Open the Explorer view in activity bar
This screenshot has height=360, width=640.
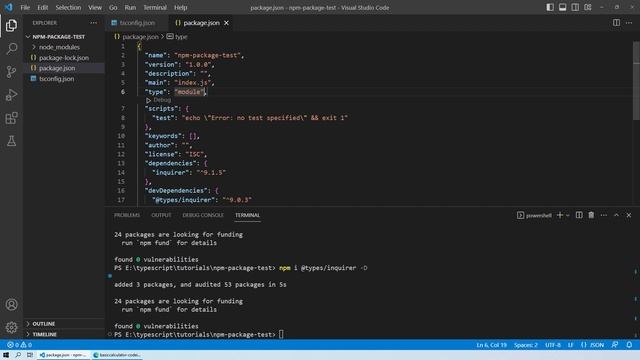coord(11,25)
